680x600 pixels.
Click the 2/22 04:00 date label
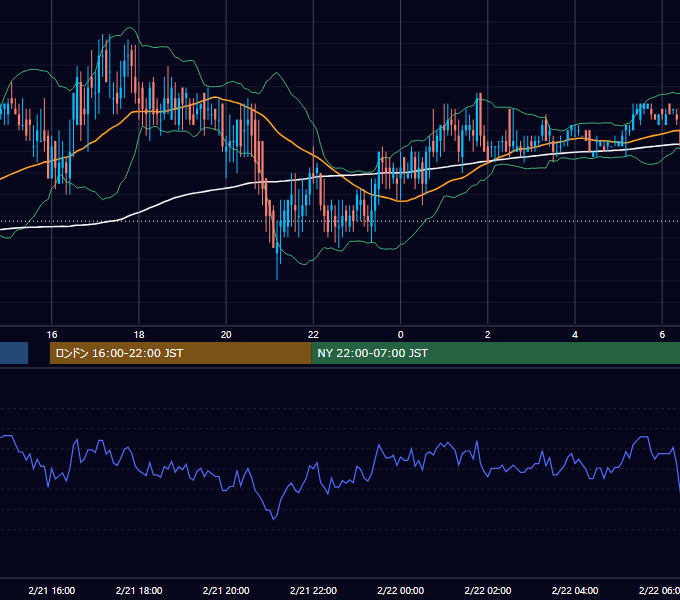click(575, 590)
